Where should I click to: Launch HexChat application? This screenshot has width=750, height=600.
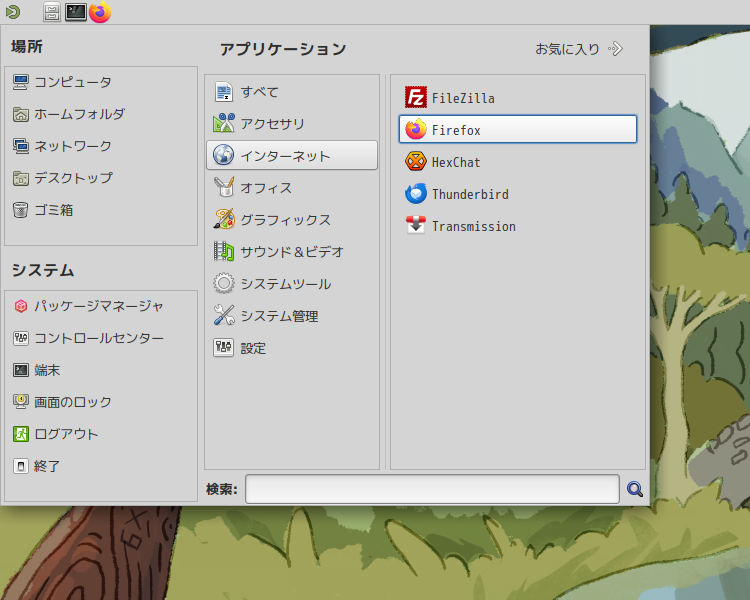518,162
